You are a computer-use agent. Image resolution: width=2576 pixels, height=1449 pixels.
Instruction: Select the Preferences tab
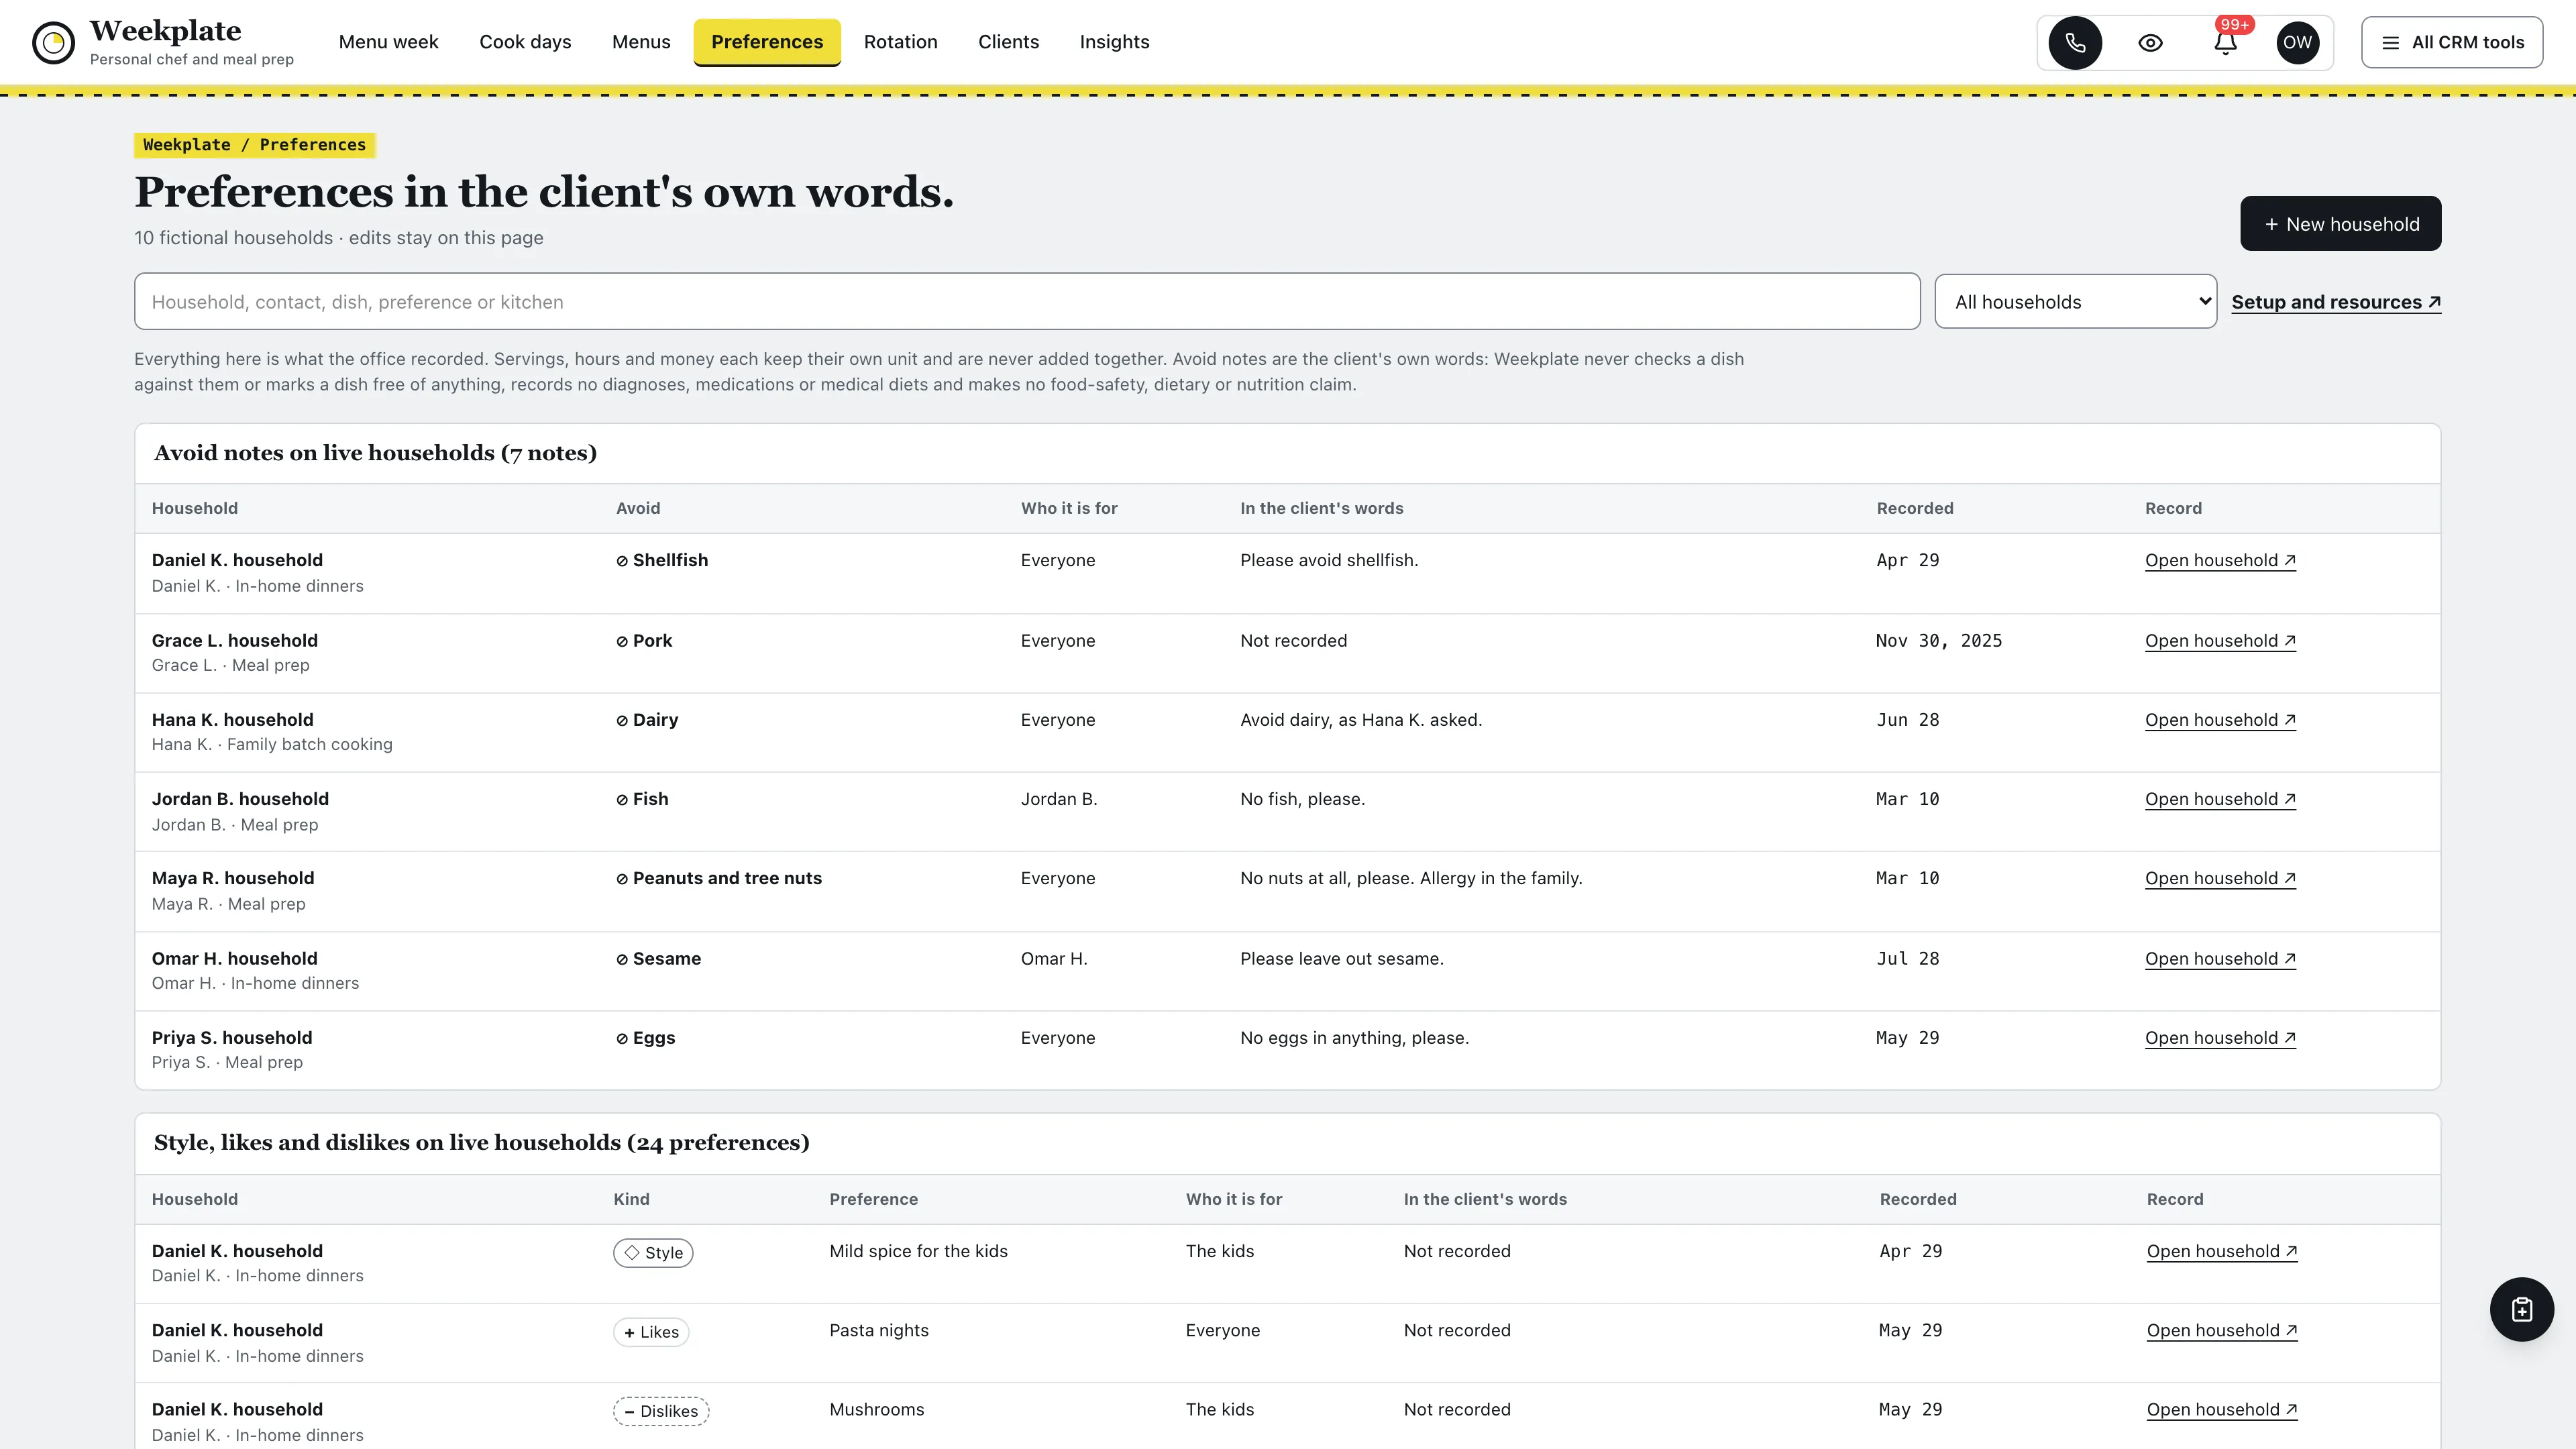tap(767, 42)
